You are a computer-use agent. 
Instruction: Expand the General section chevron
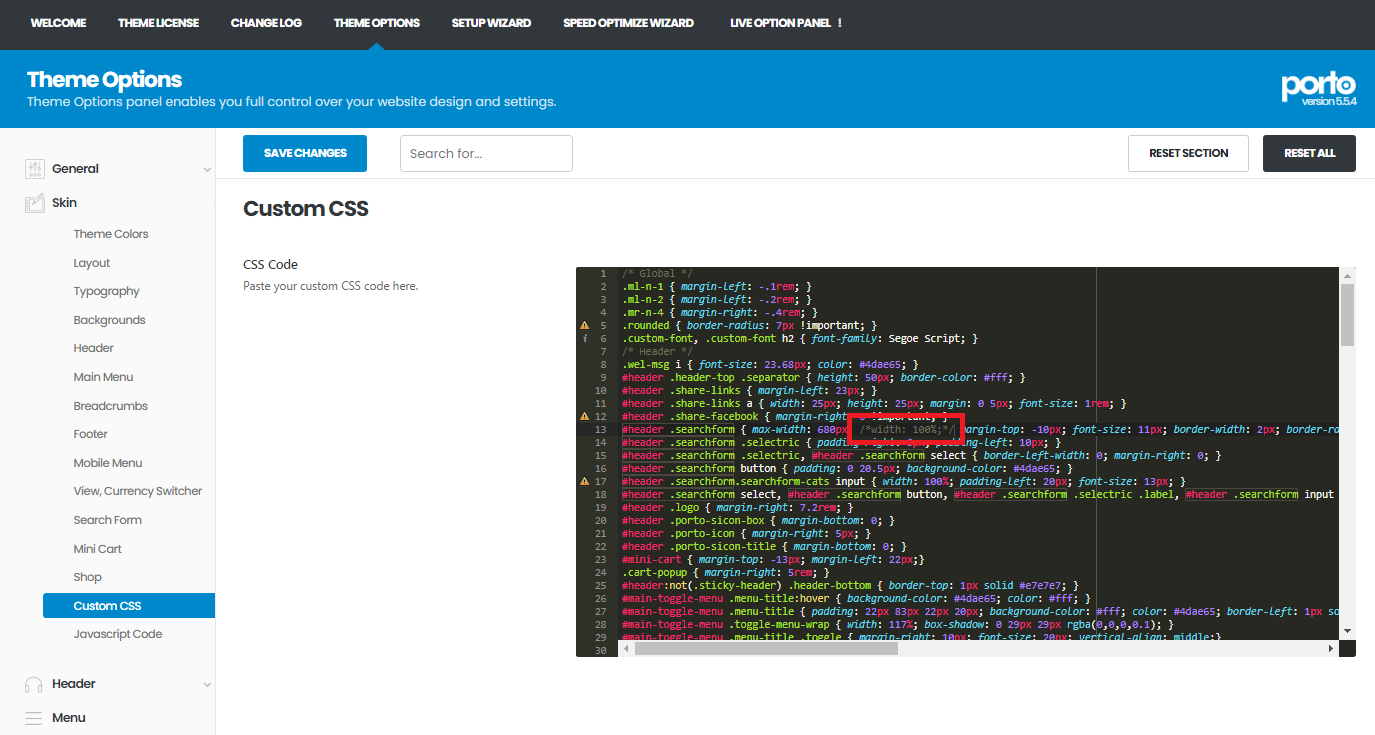(207, 170)
